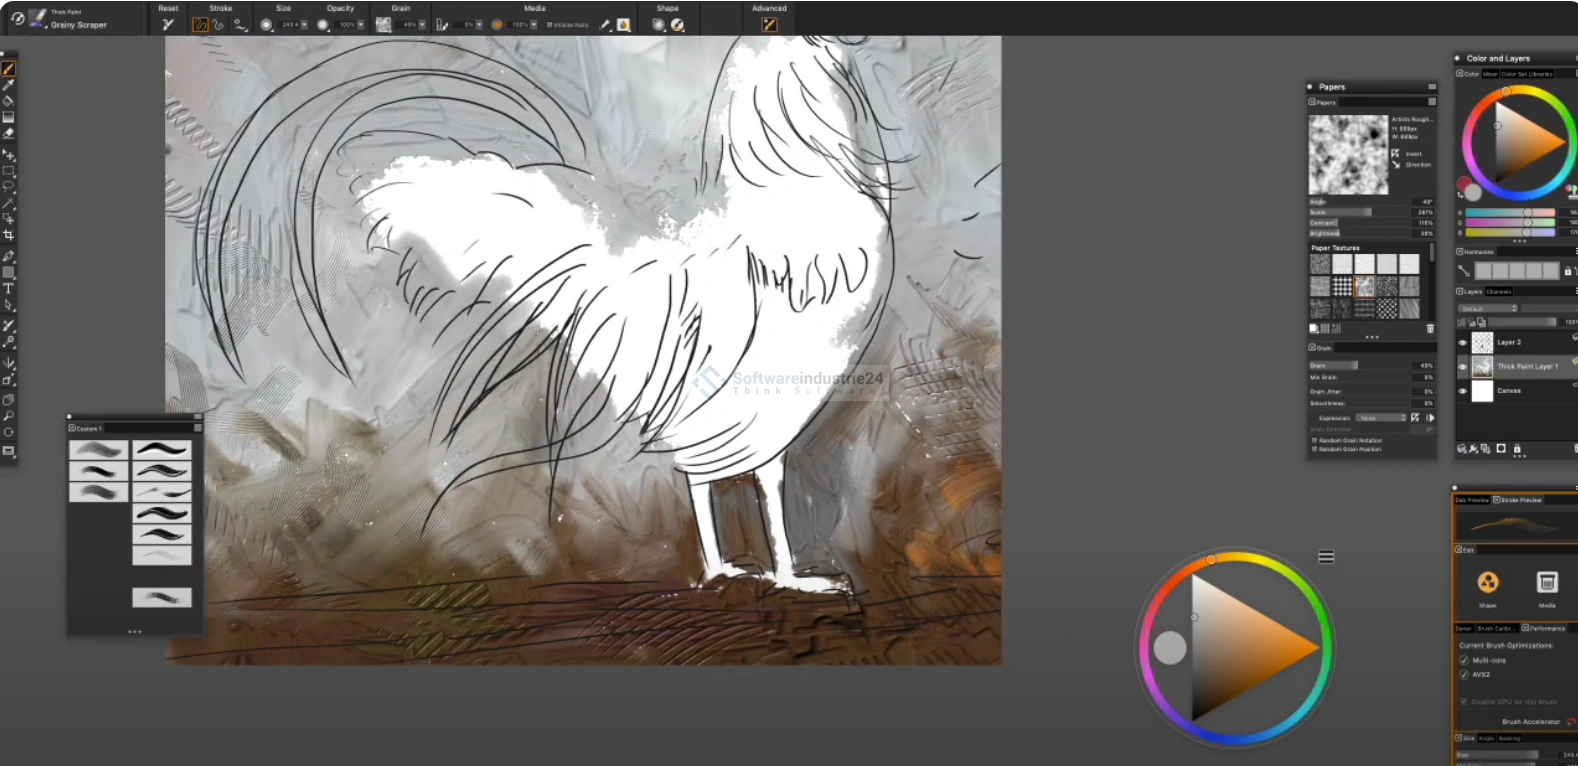The height and width of the screenshot is (766, 1578).
Task: Open the grain Expression dropdown
Action: (1381, 418)
